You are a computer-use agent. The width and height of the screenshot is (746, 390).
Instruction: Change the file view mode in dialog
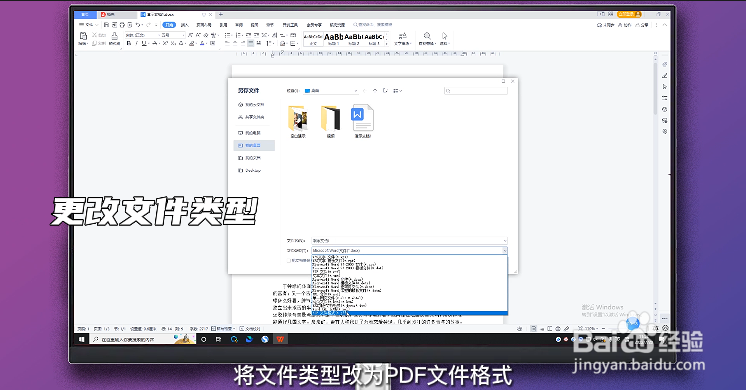[398, 90]
